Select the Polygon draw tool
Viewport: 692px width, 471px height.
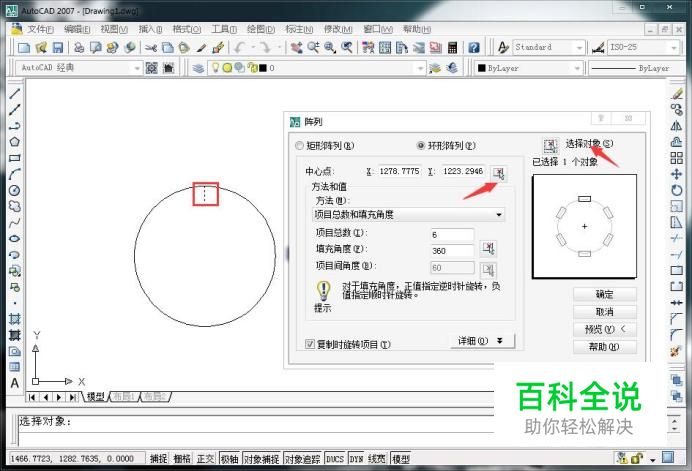point(15,142)
